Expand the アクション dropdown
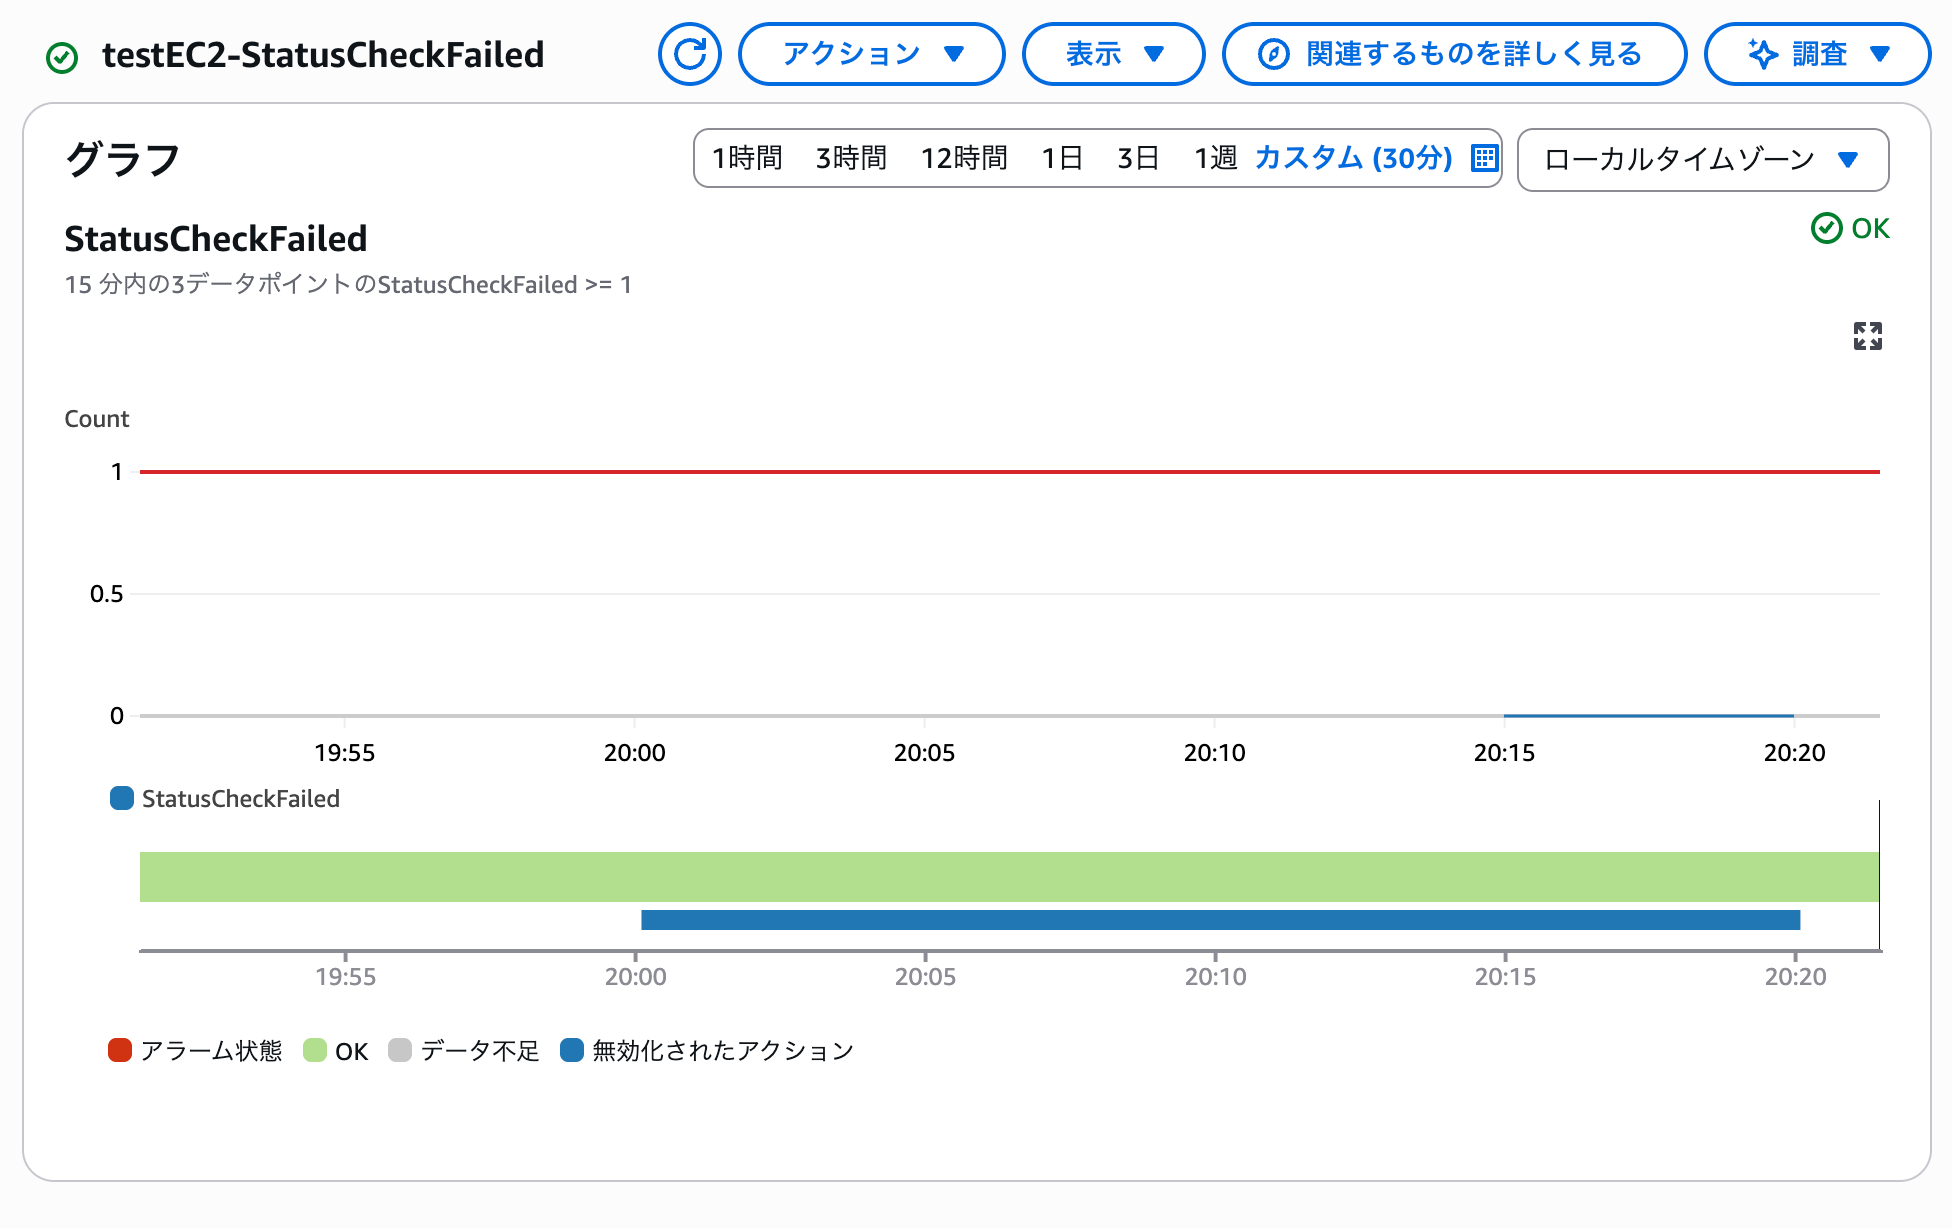 pos(871,54)
